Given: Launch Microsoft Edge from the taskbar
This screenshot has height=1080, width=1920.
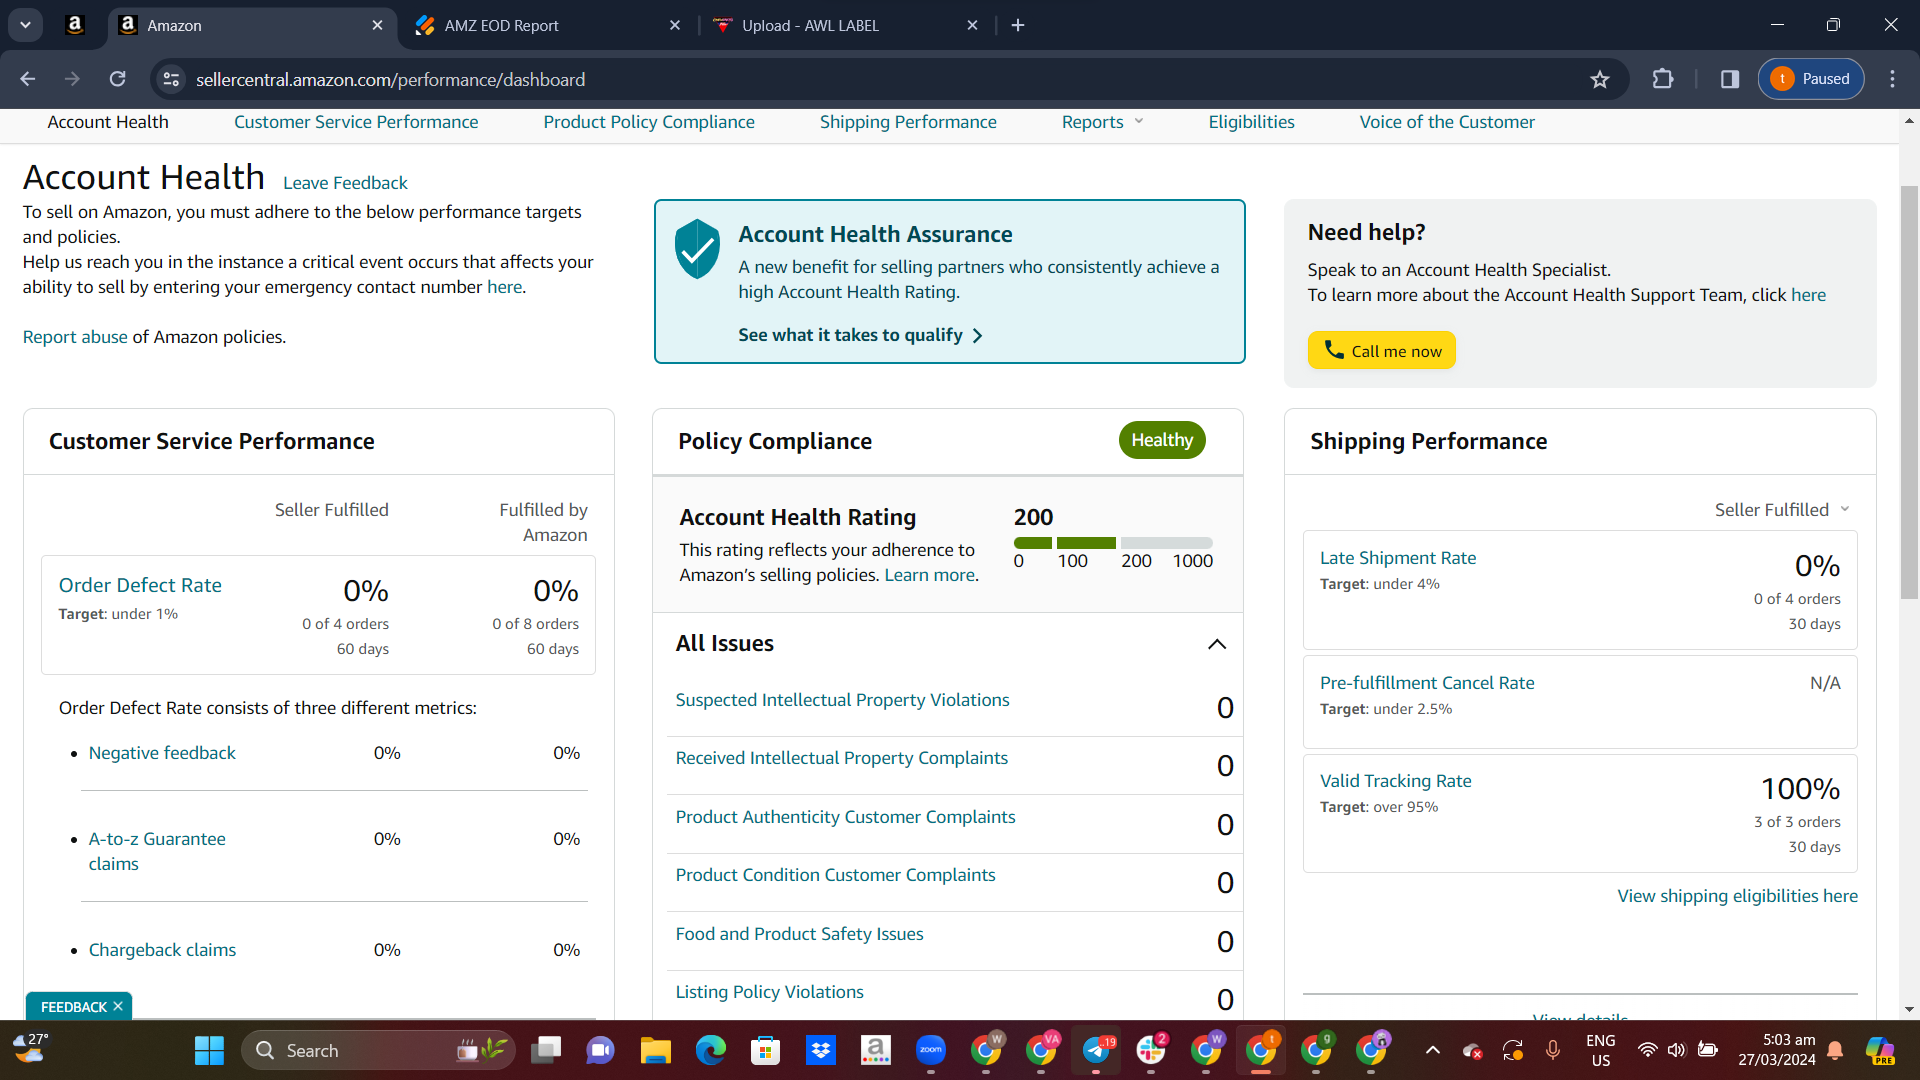Looking at the screenshot, I should pyautogui.click(x=710, y=1051).
